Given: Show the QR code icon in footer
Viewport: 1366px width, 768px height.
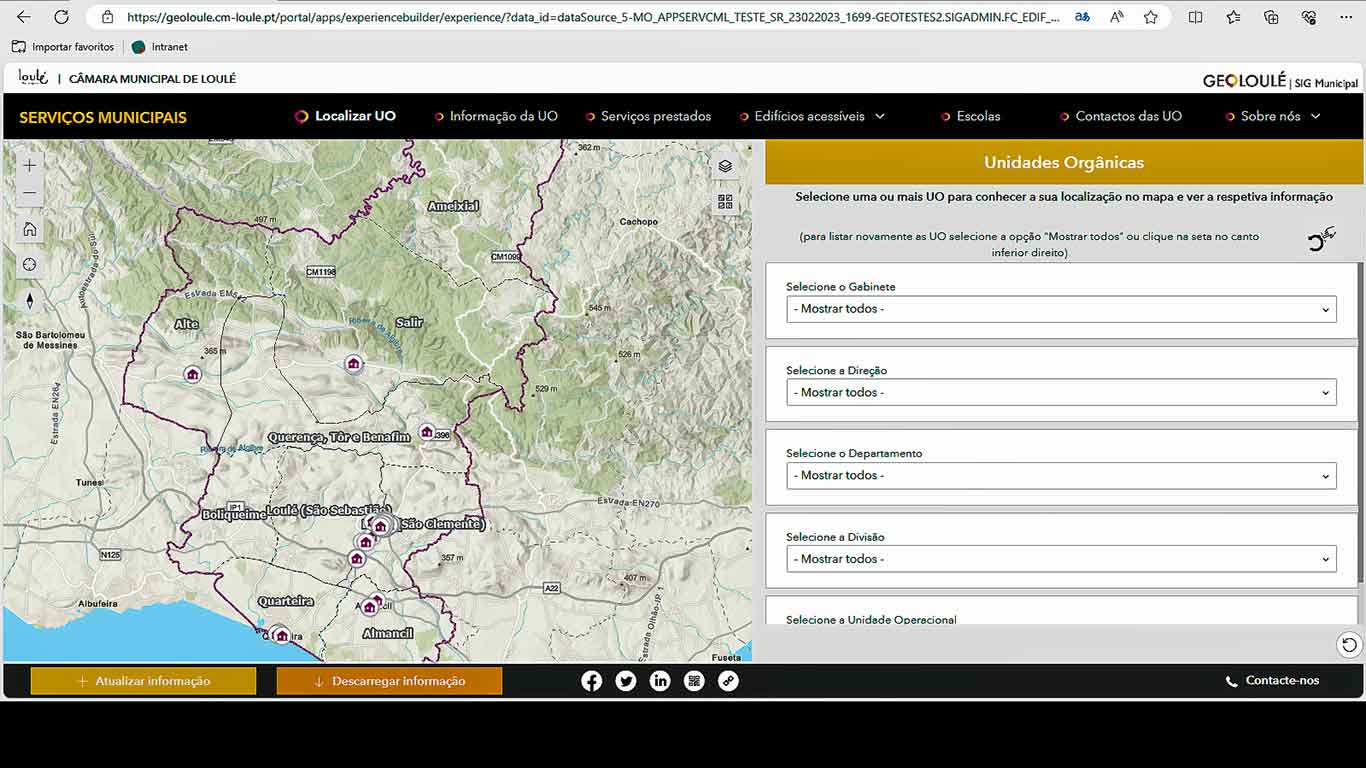Looking at the screenshot, I should tap(694, 681).
